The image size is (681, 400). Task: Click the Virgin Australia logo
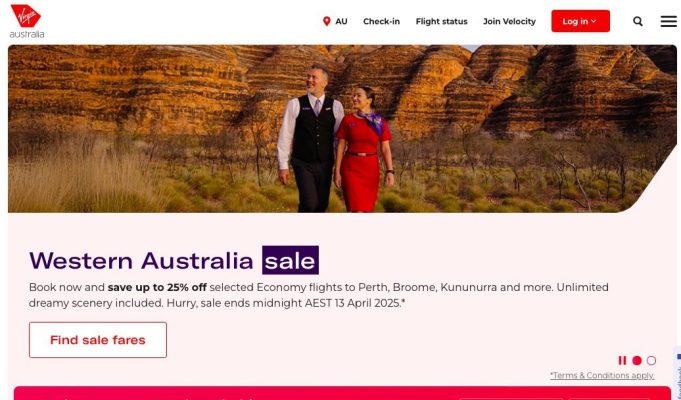click(26, 21)
